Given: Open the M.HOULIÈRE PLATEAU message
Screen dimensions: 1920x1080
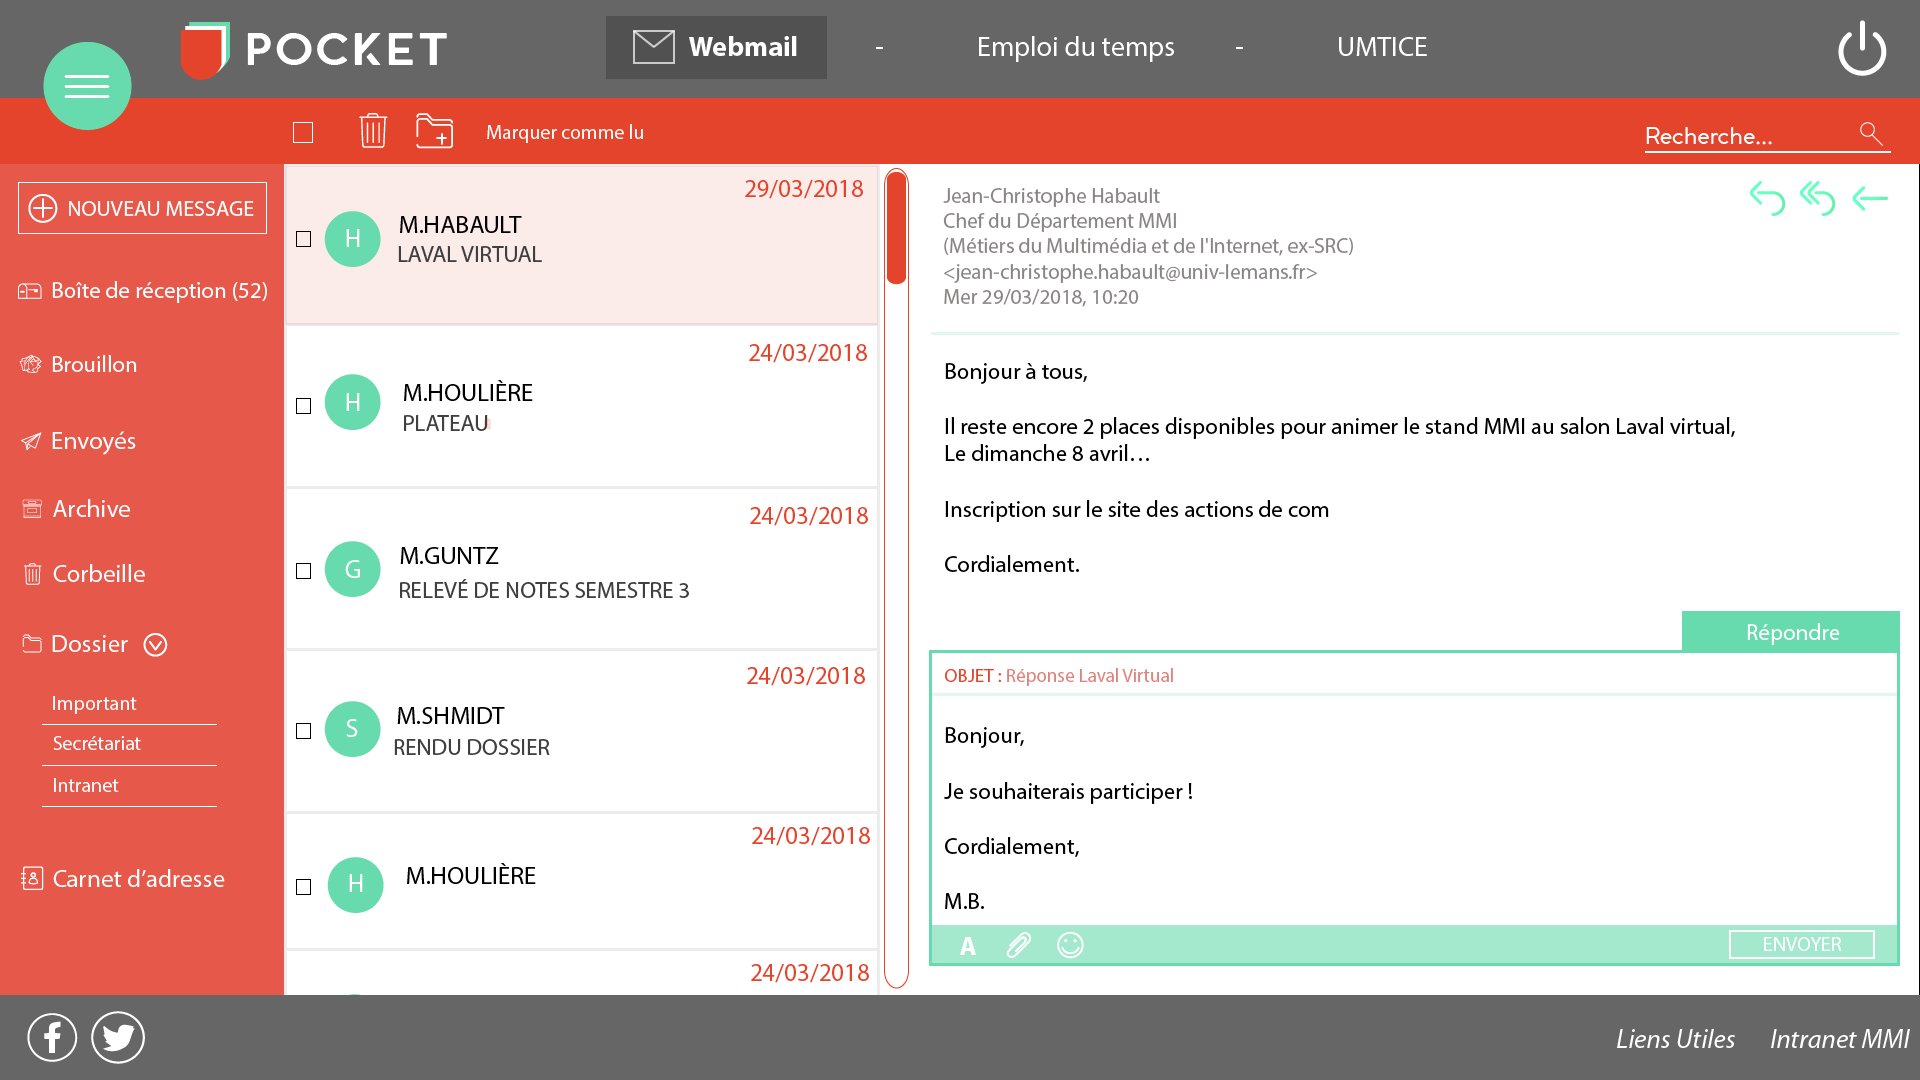Looking at the screenshot, I should (x=582, y=406).
